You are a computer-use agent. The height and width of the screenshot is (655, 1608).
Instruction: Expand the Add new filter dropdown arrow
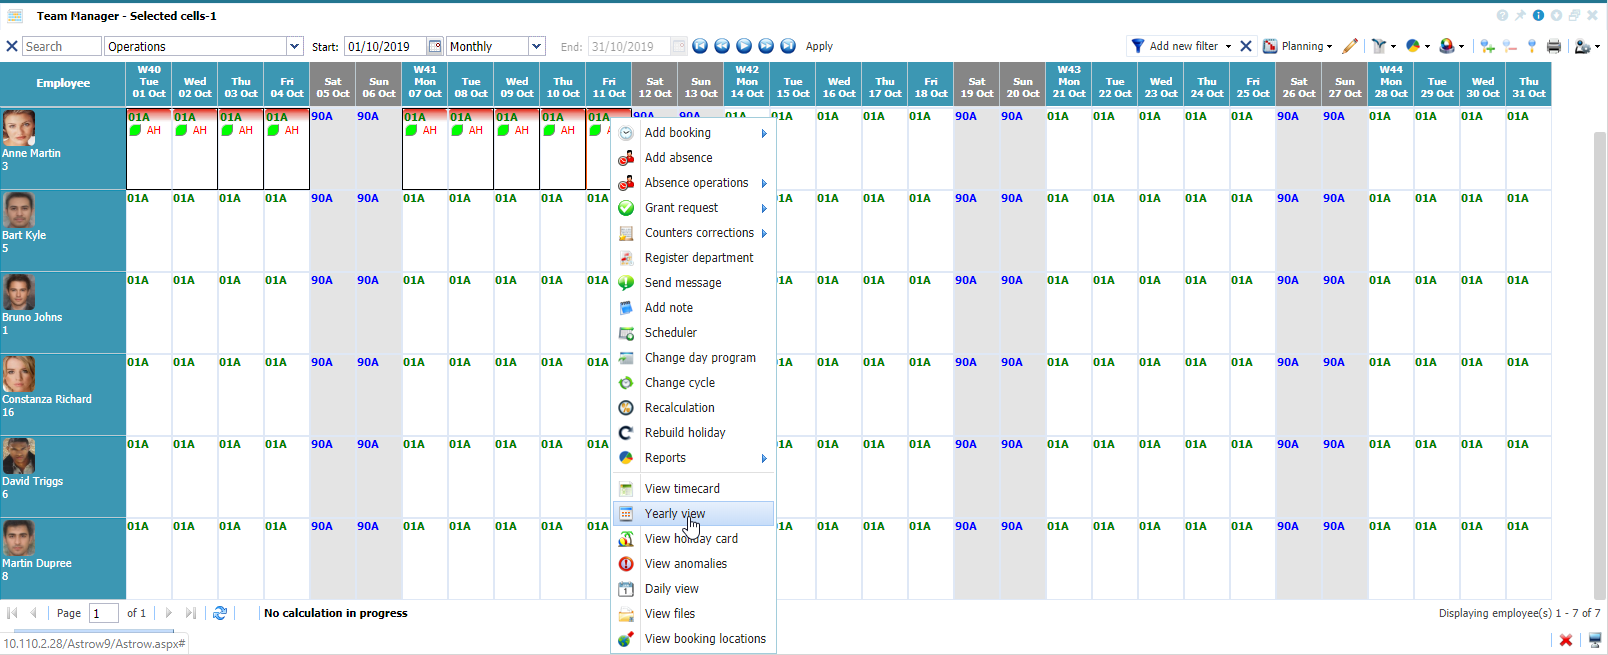tap(1228, 46)
